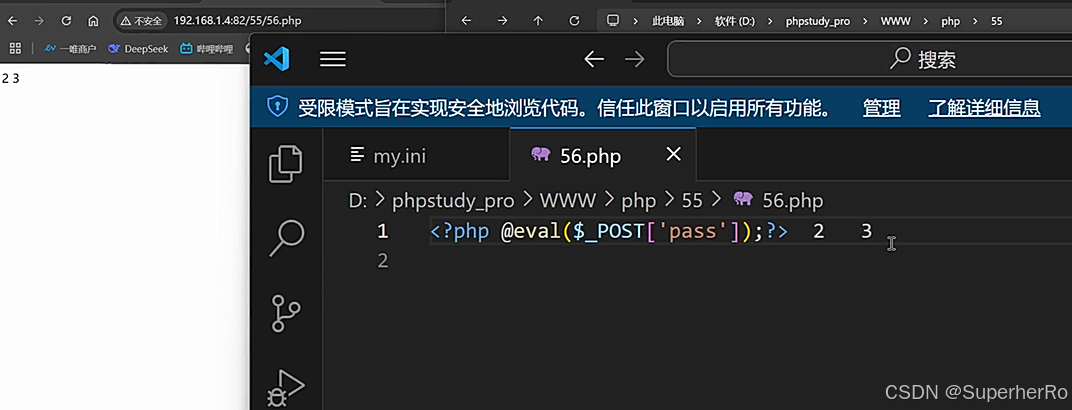This screenshot has height=410, width=1072.
Task: Click the VS Code search command center box
Action: pos(869,59)
